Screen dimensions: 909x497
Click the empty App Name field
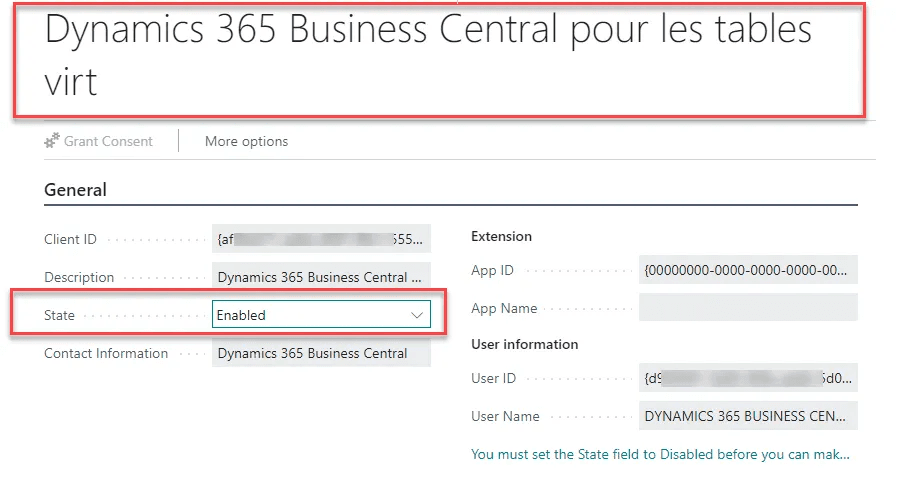(748, 308)
